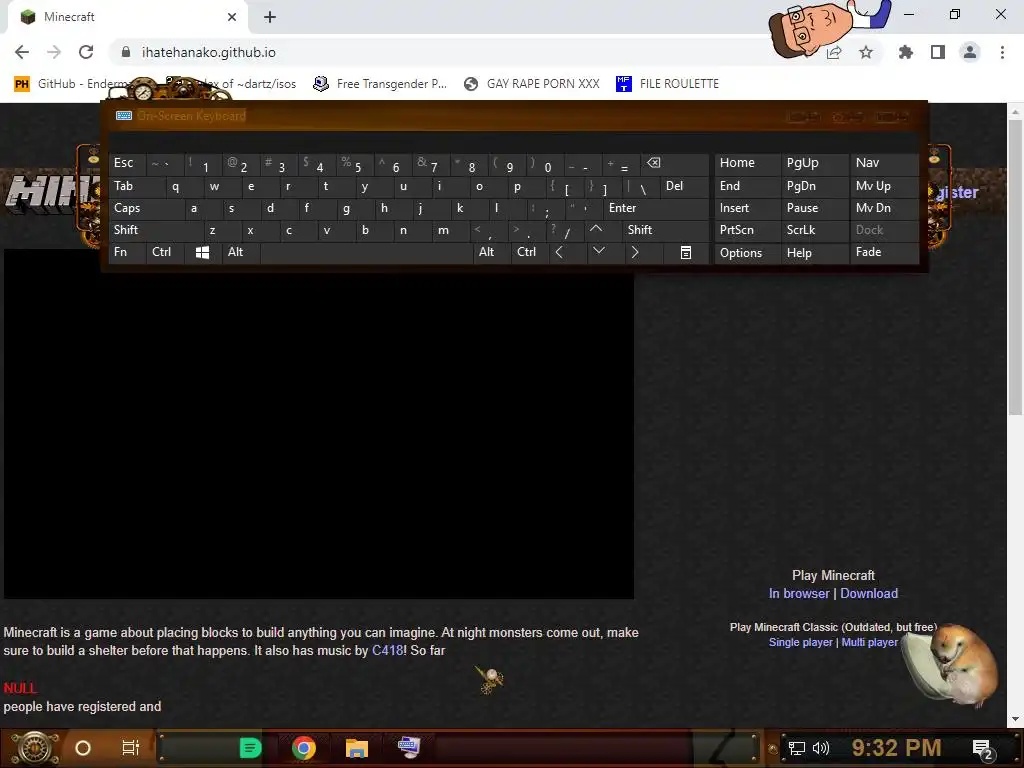Screen dimensions: 1024x768
Task: Tap the Enter key on the on-screen keyboard
Action: (x=656, y=208)
